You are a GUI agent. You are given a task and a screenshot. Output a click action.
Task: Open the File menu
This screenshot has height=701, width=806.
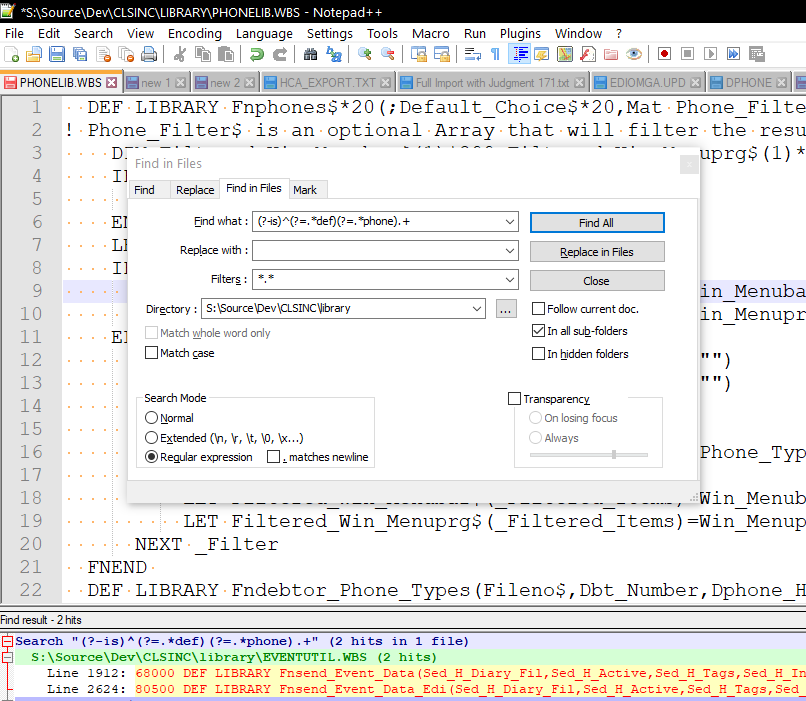pos(14,33)
